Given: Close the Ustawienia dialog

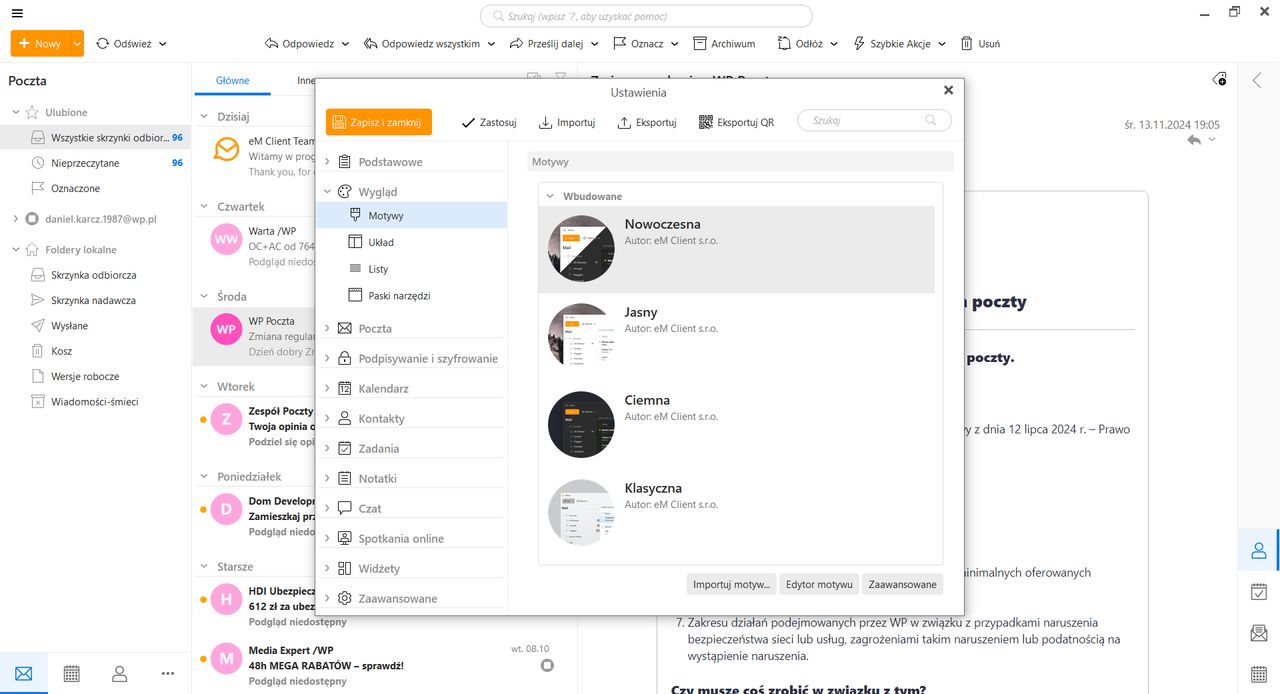Looking at the screenshot, I should pyautogui.click(x=948, y=90).
